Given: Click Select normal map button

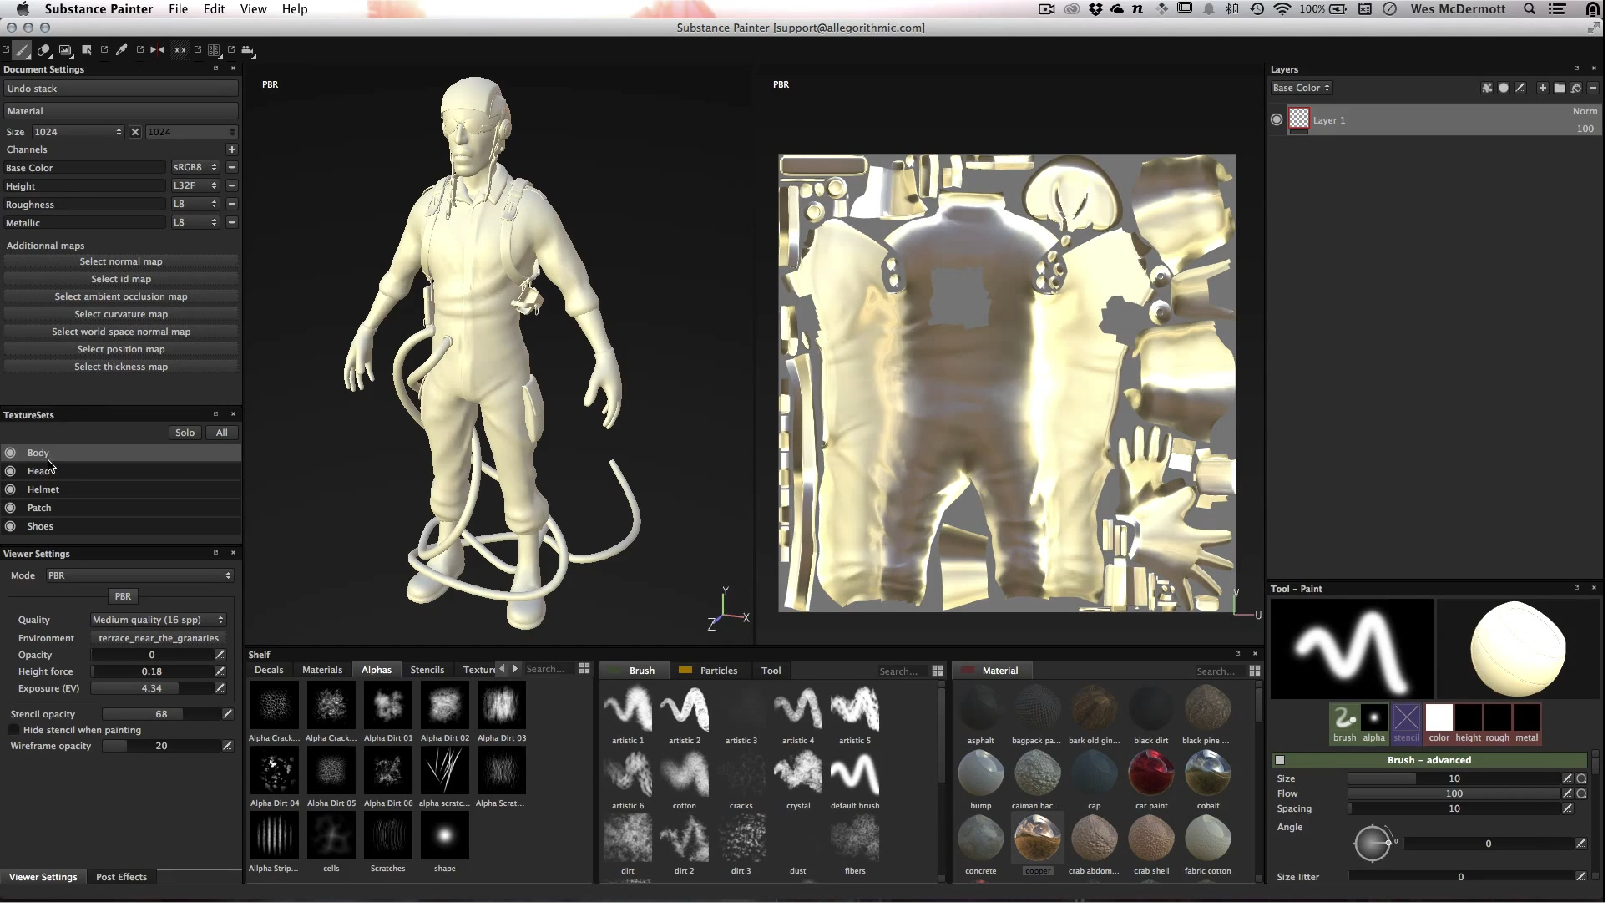Looking at the screenshot, I should tap(121, 262).
